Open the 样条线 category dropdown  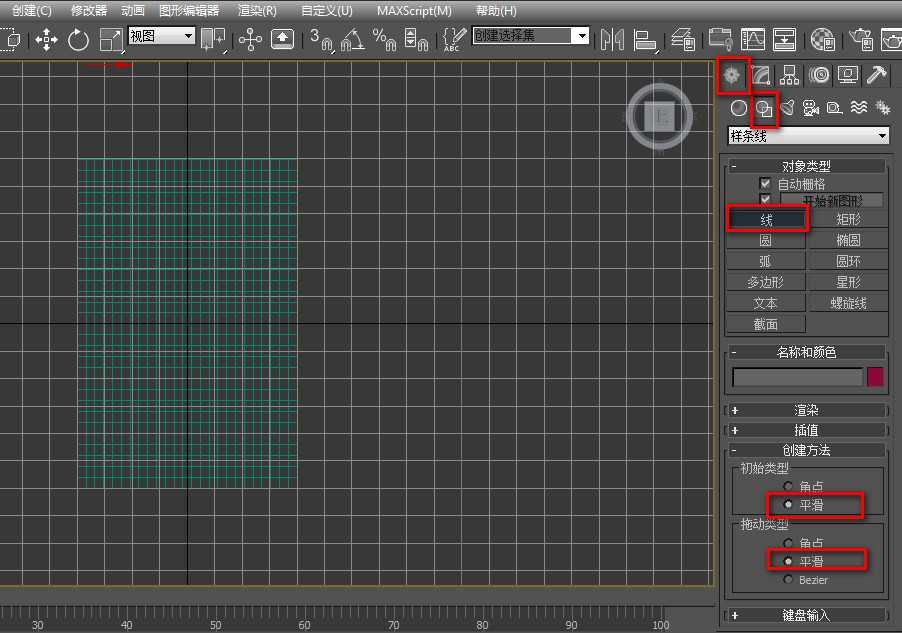click(x=808, y=136)
